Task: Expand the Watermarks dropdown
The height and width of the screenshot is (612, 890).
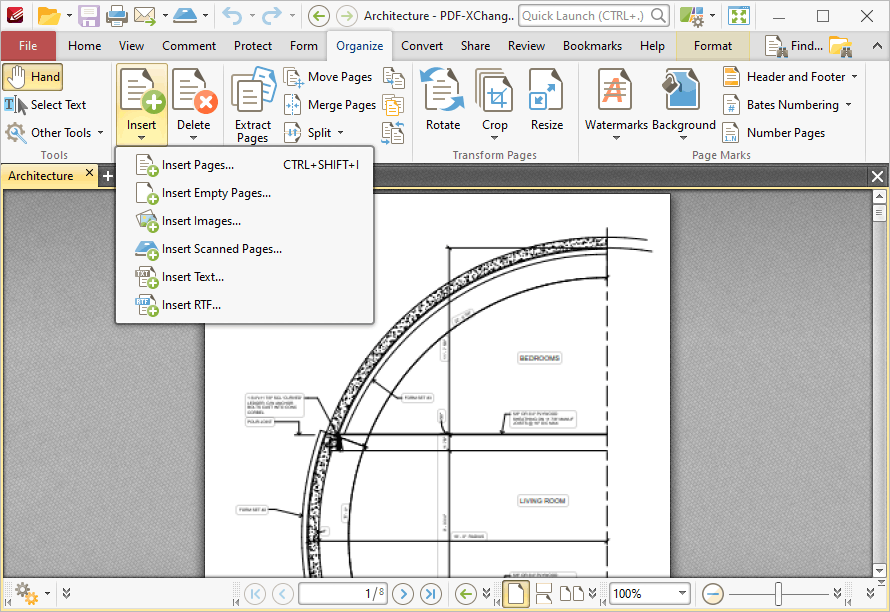Action: tap(616, 138)
